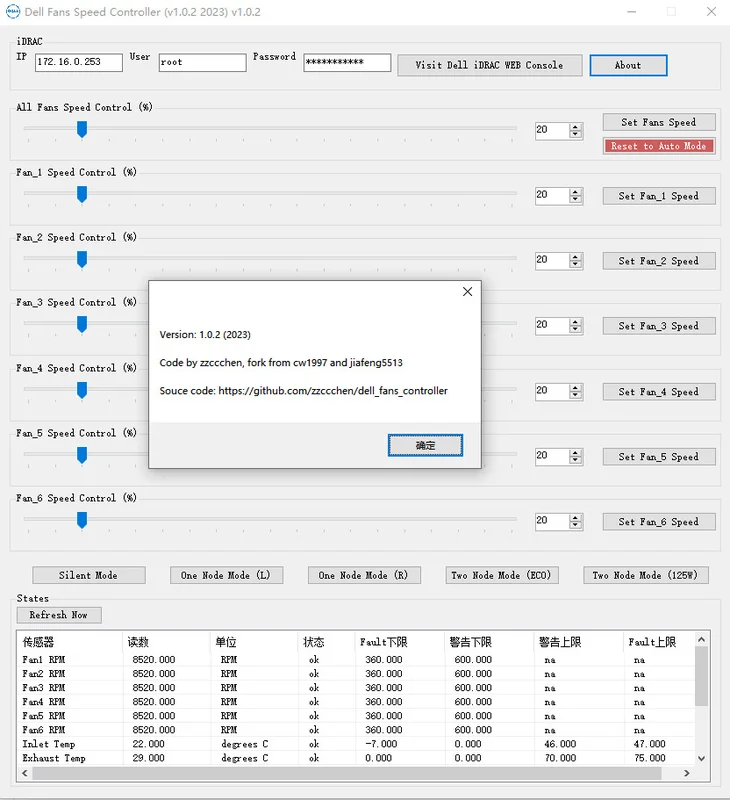Click the Fan_4 speed slider handle
730x800 pixels.
tap(82, 390)
